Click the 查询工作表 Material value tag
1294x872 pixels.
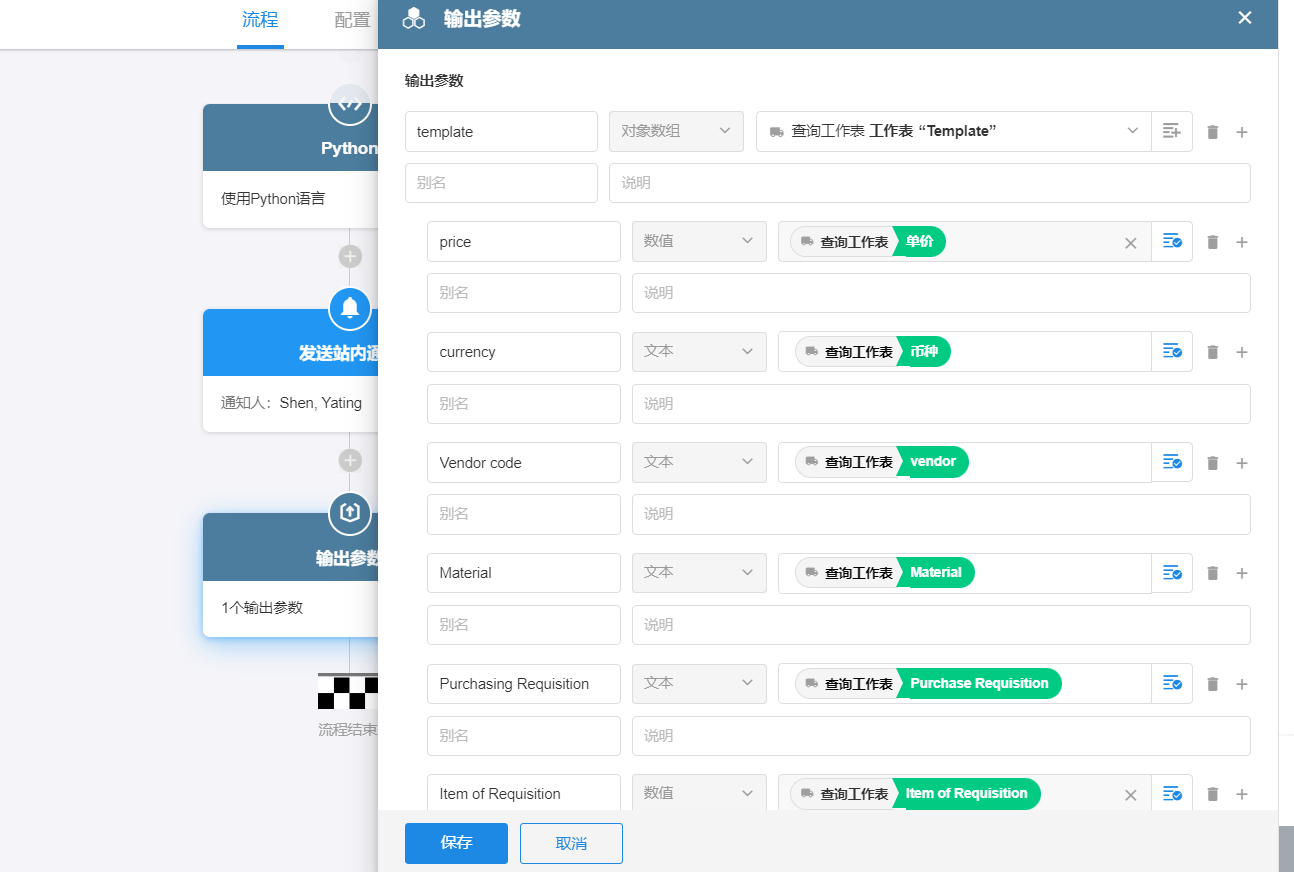885,573
